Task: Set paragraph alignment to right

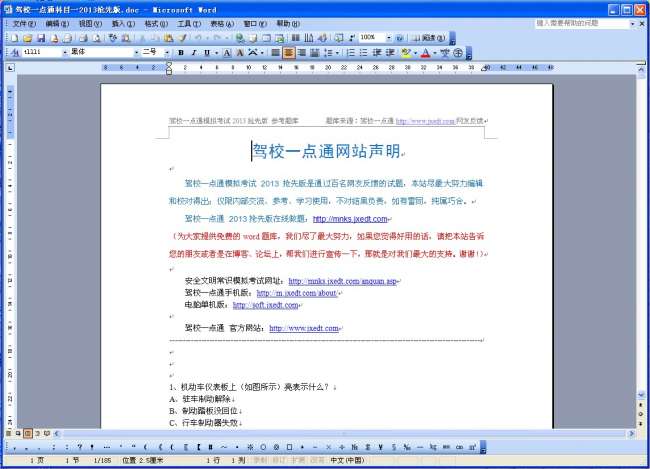Action: [x=302, y=53]
